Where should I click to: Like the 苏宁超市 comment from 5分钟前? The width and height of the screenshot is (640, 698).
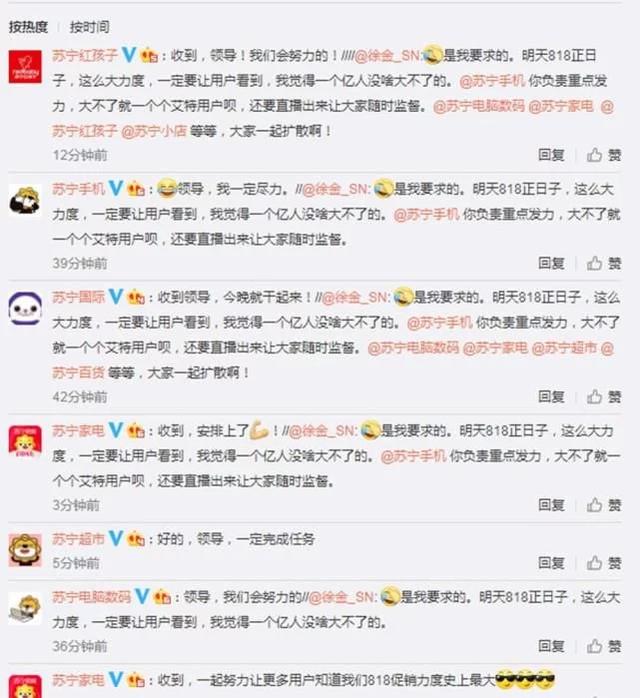point(604,563)
